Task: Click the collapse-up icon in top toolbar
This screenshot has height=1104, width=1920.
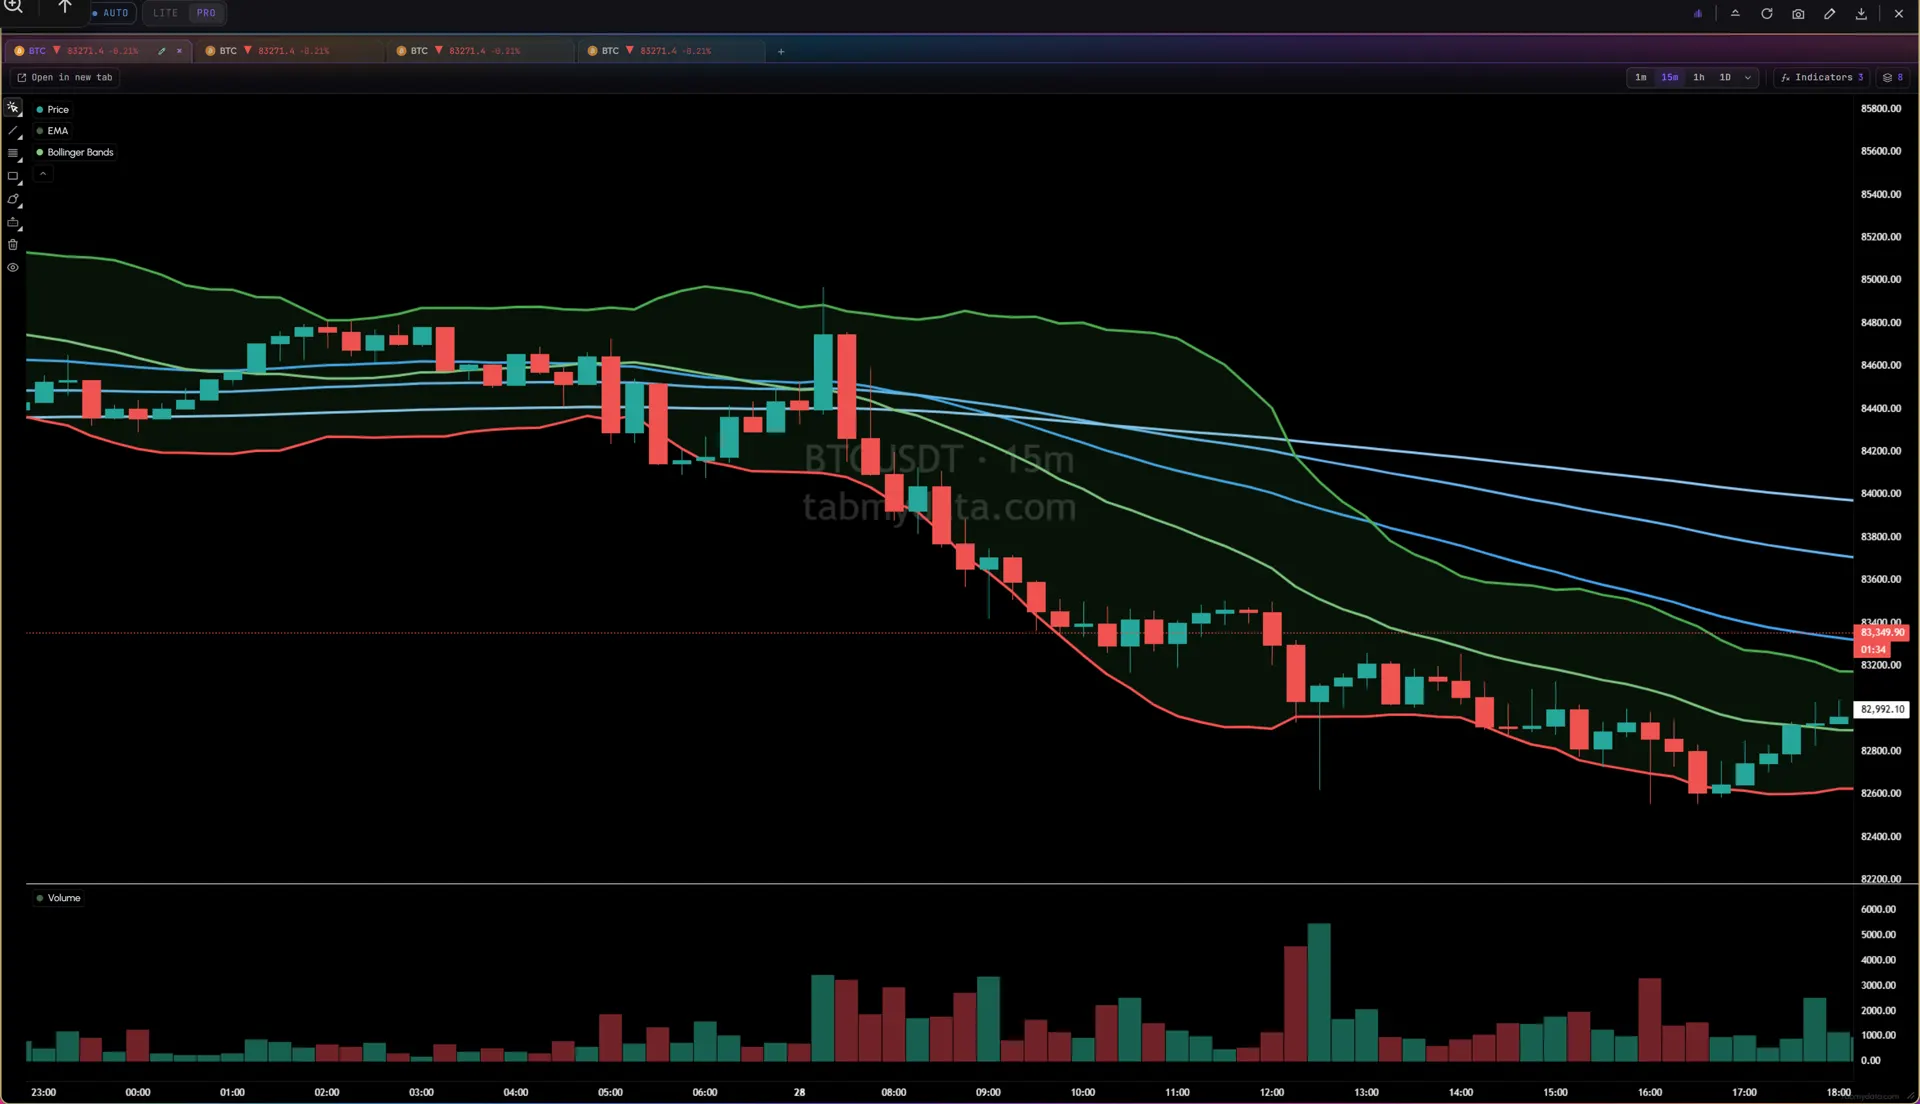Action: [1735, 14]
